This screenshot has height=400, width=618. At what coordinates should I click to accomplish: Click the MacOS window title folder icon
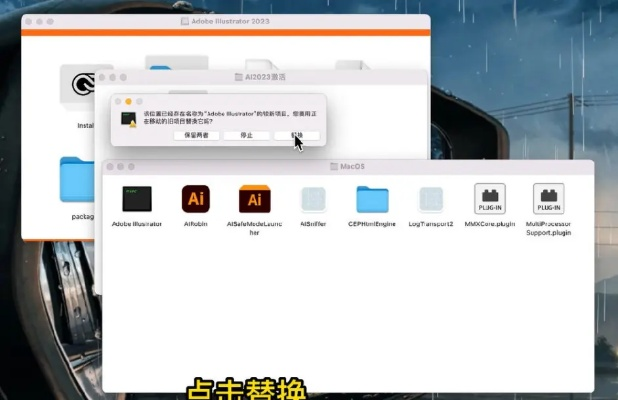pos(334,166)
